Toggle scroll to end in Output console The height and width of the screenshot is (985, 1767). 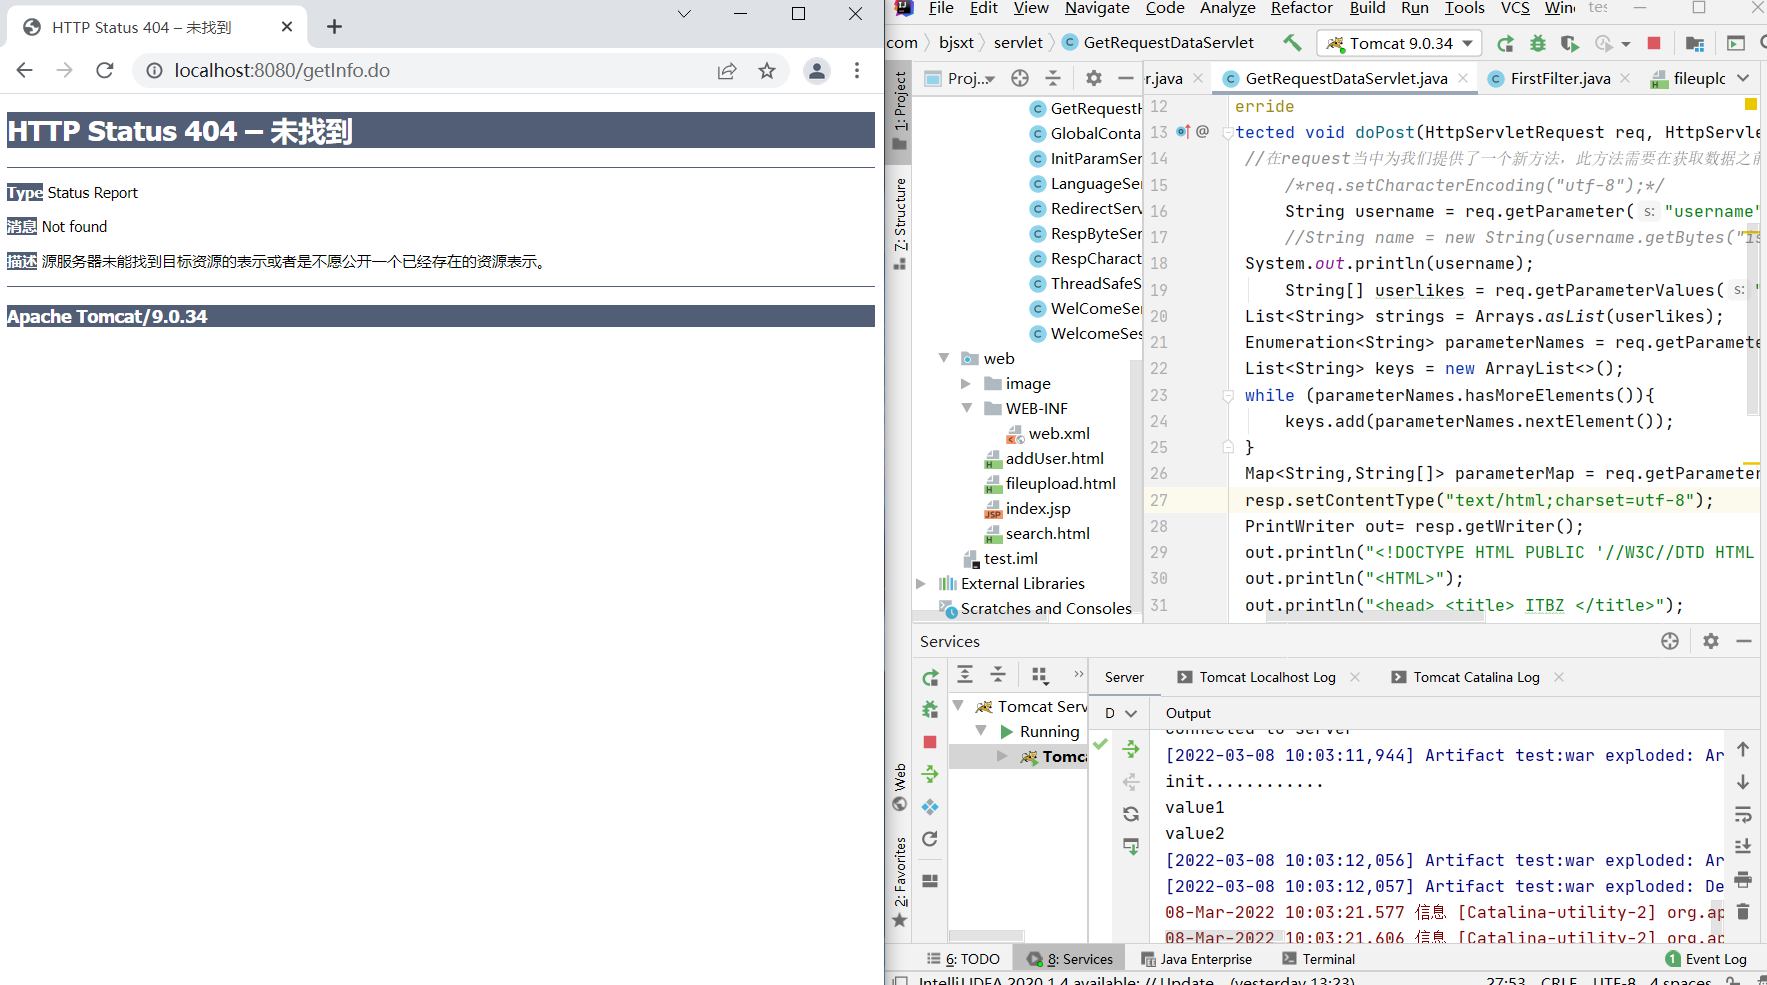1743,846
